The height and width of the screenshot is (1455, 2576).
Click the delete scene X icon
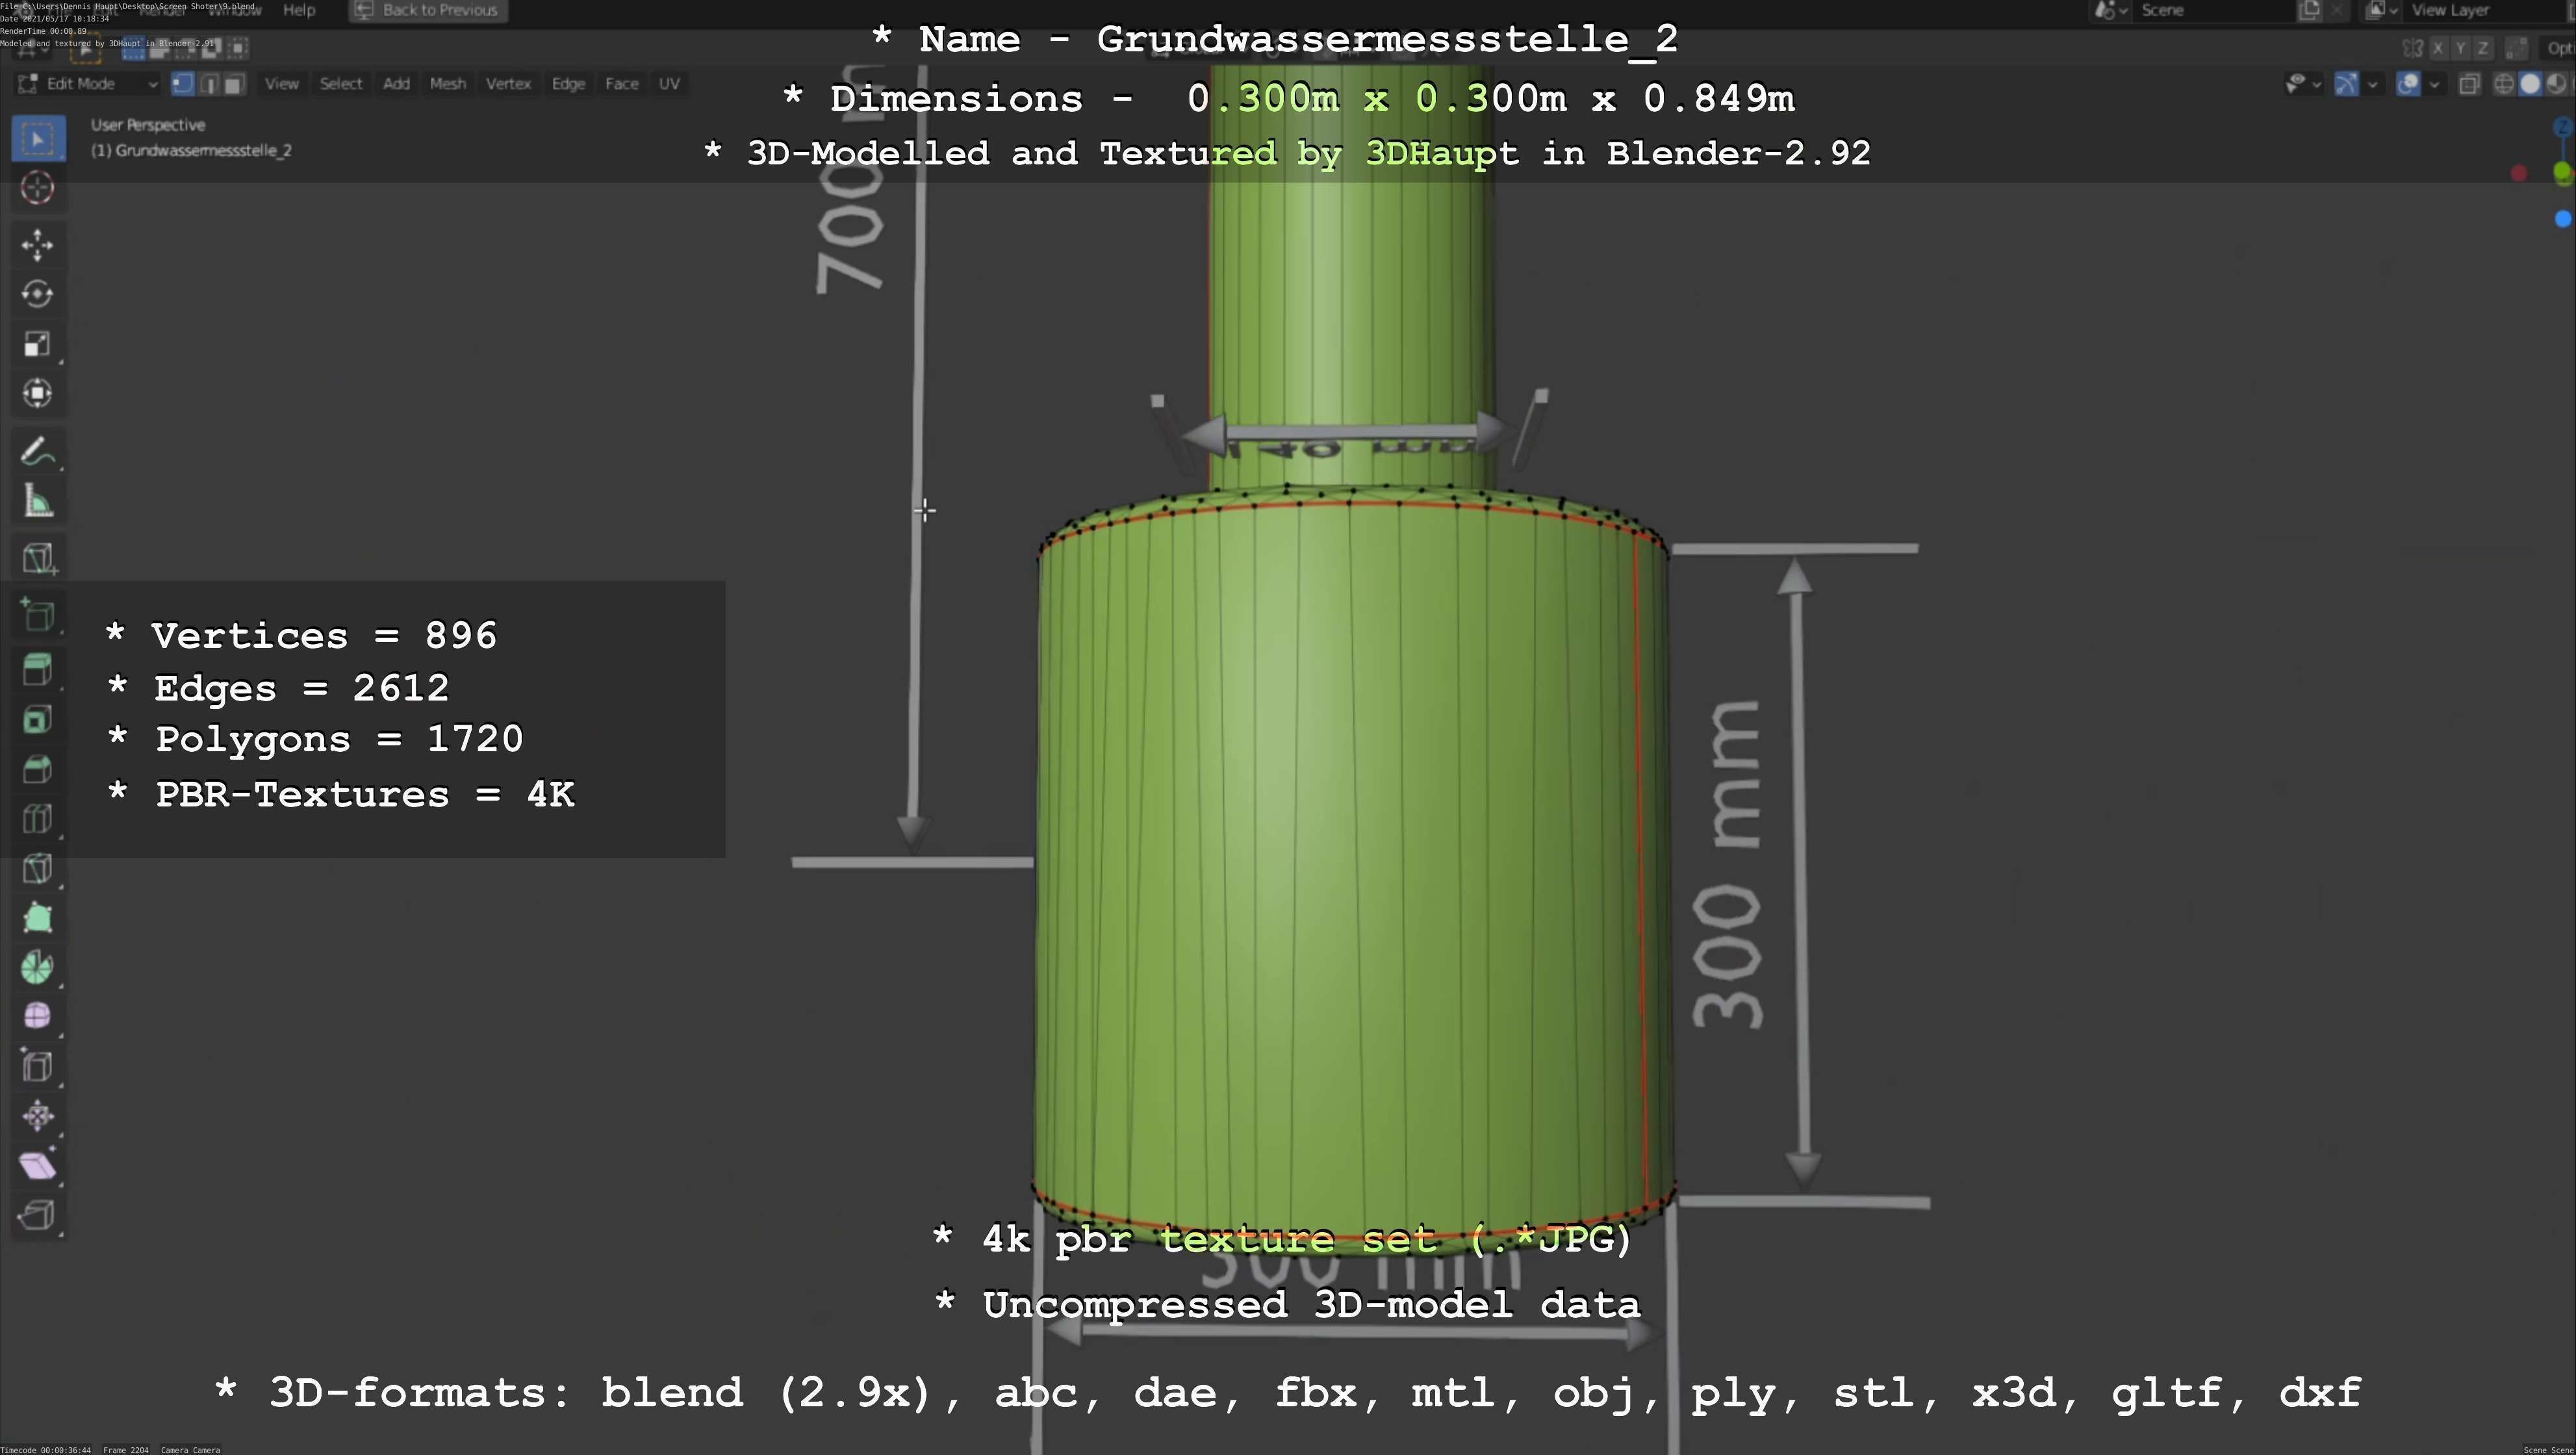click(x=2337, y=10)
